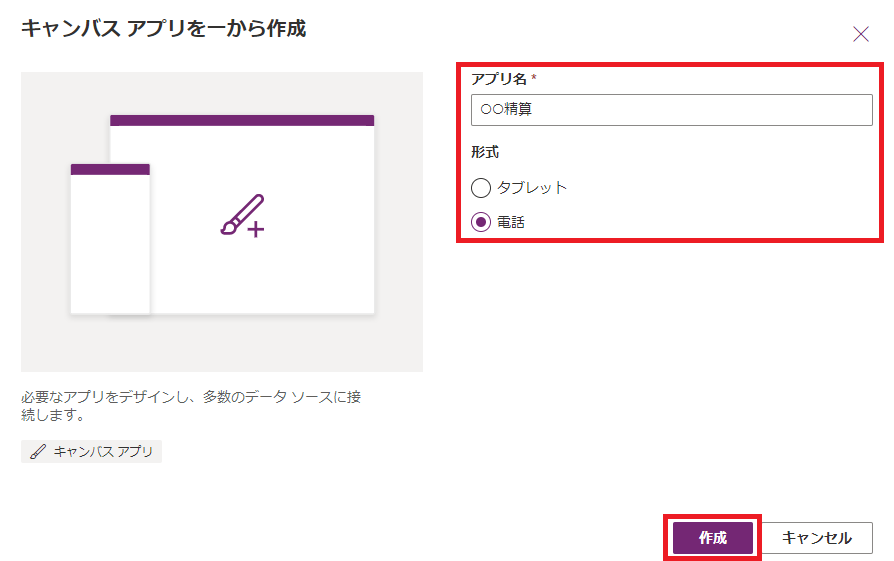Click the 形式 section label
This screenshot has height=561, width=894.
click(485, 152)
